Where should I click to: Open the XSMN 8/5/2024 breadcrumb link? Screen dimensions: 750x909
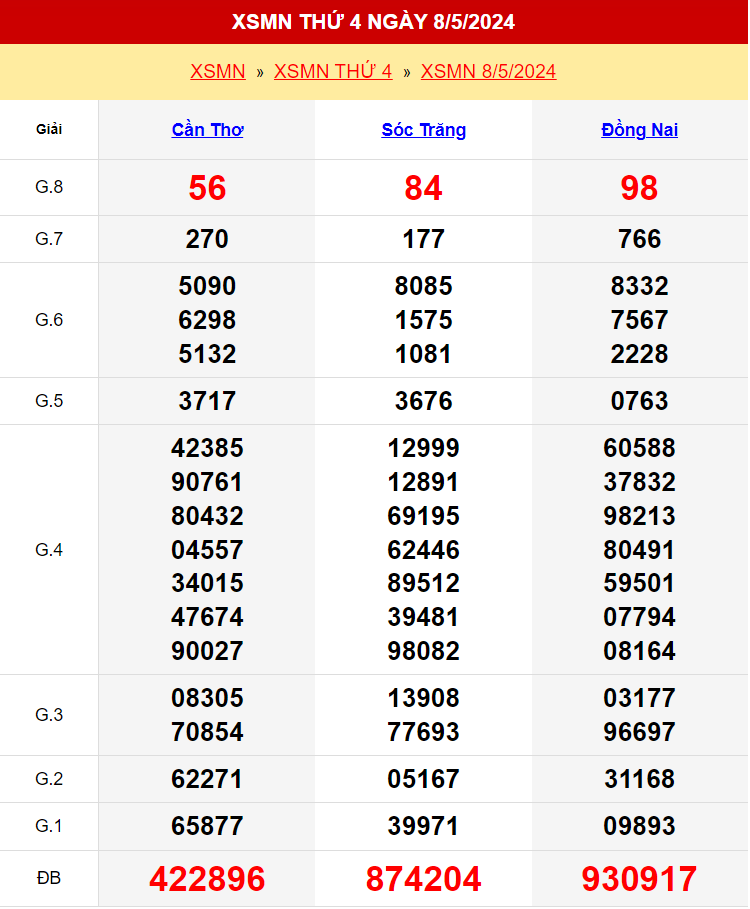(489, 71)
